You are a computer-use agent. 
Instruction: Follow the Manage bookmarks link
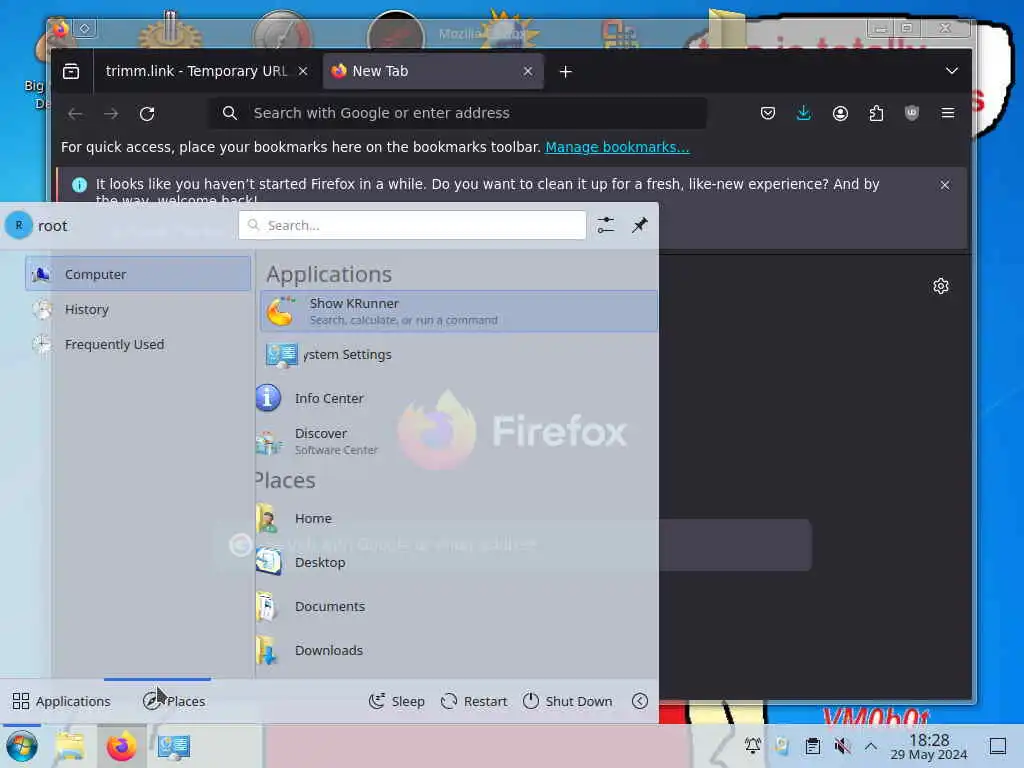click(x=617, y=147)
